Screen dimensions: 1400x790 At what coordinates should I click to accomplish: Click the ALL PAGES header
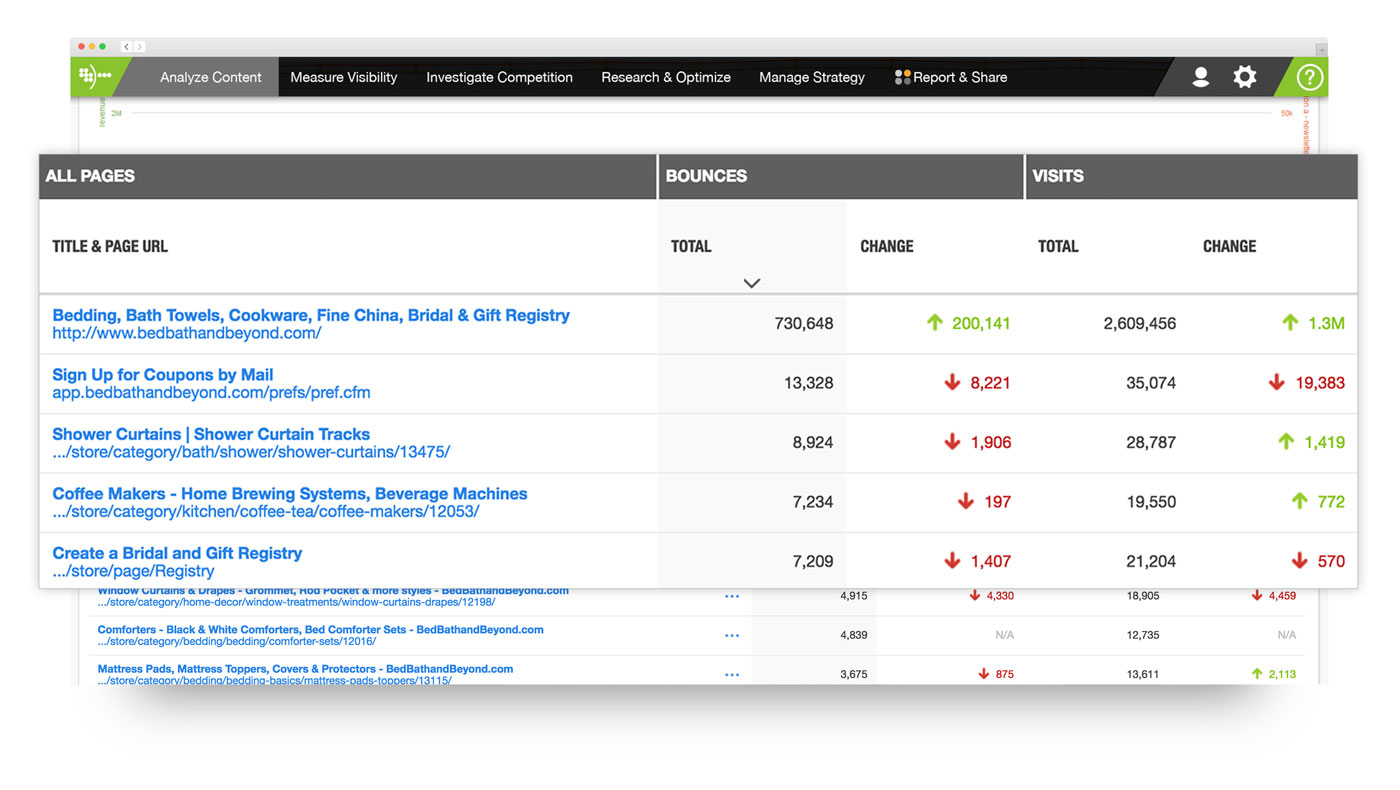(90, 176)
